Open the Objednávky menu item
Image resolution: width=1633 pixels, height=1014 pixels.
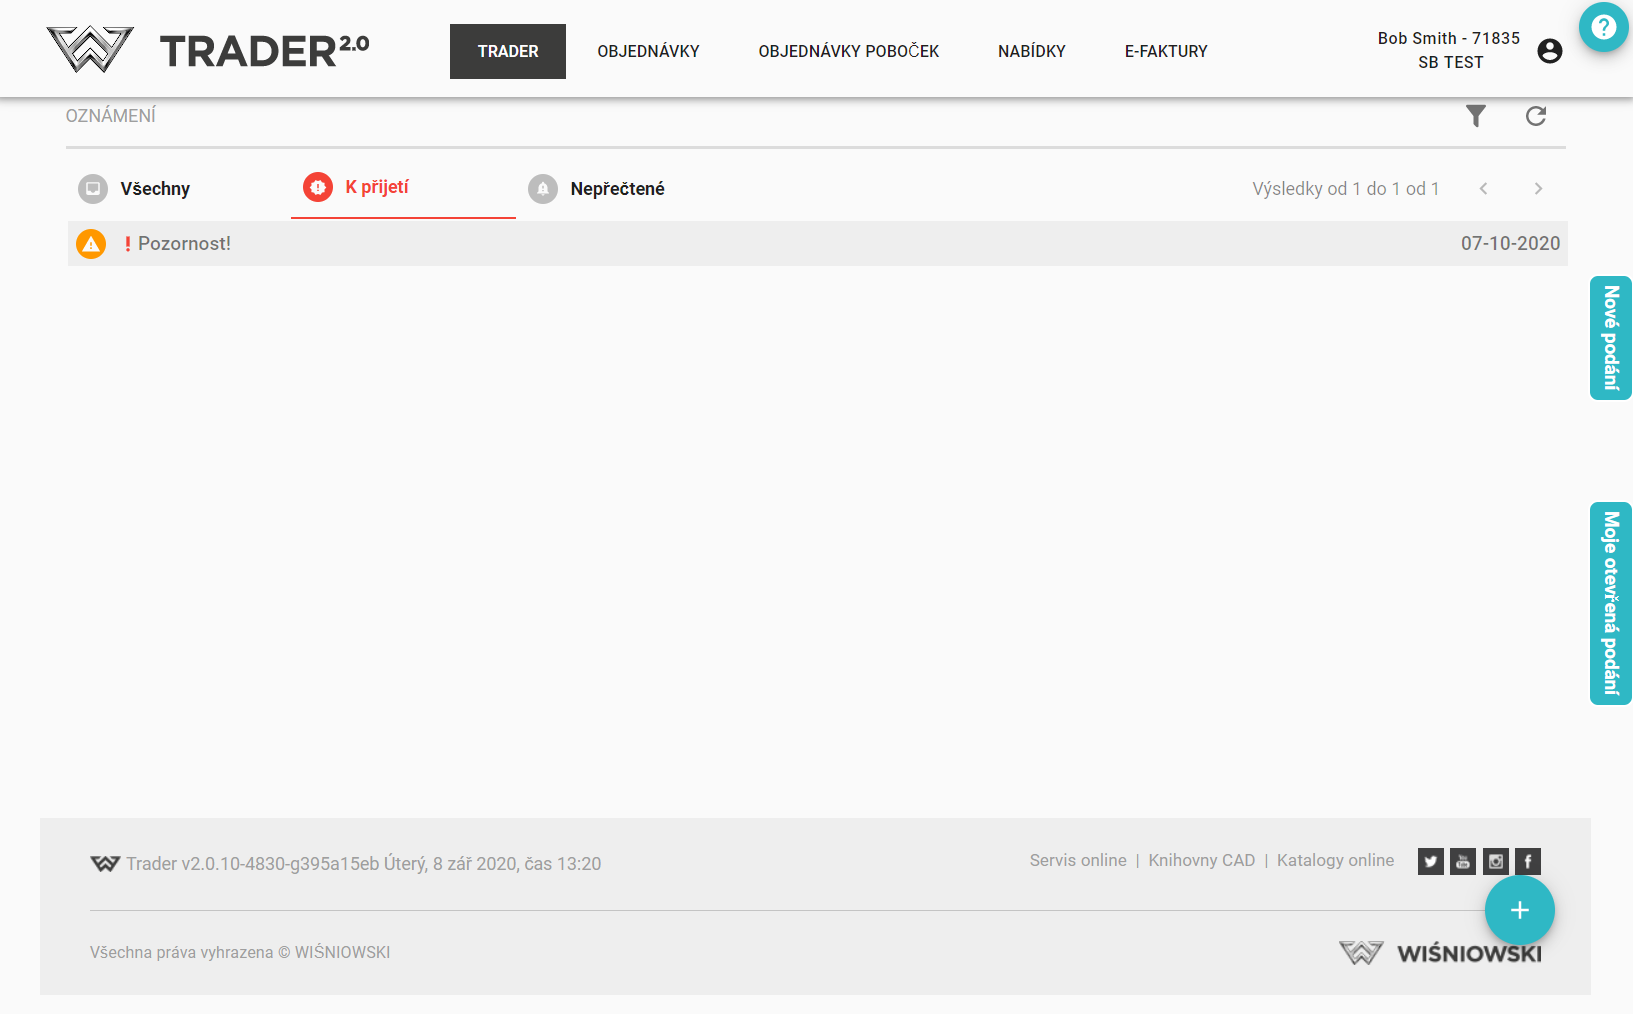tap(648, 51)
